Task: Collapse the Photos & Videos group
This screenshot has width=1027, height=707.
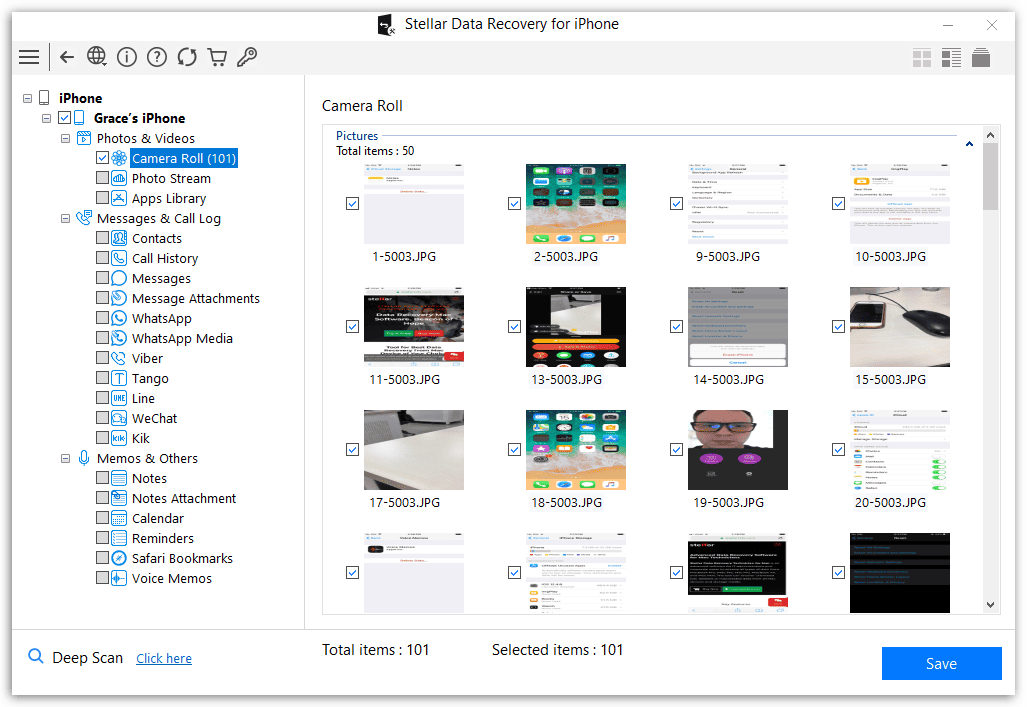Action: pyautogui.click(x=65, y=138)
